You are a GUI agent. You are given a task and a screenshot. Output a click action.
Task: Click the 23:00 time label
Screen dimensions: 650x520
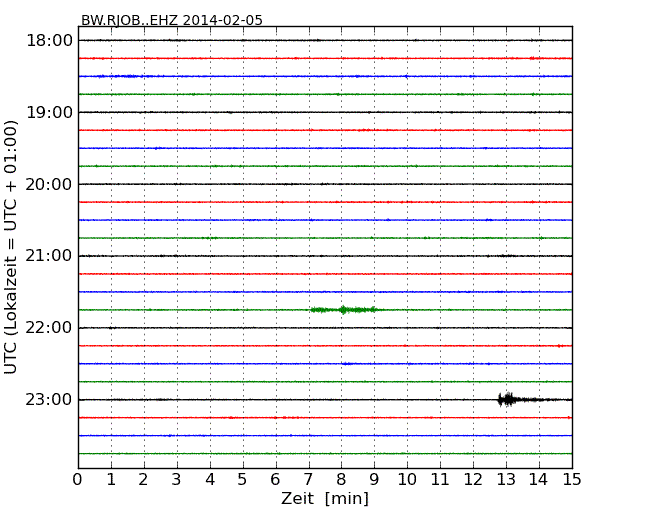49,400
